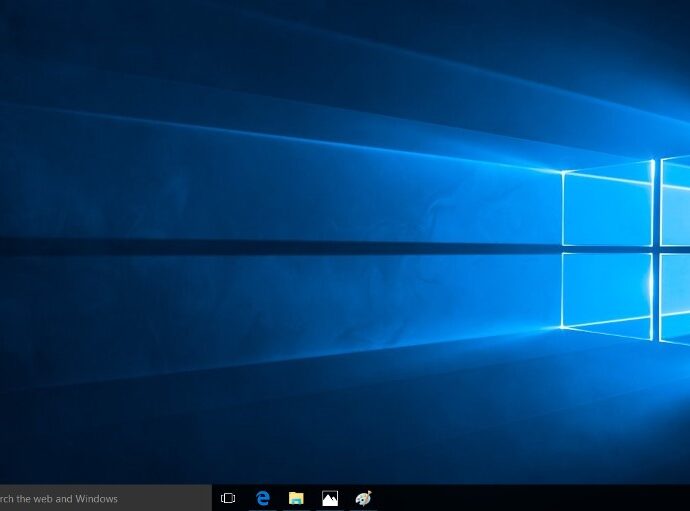Click the lower-right pane of the Windows logo

676,296
